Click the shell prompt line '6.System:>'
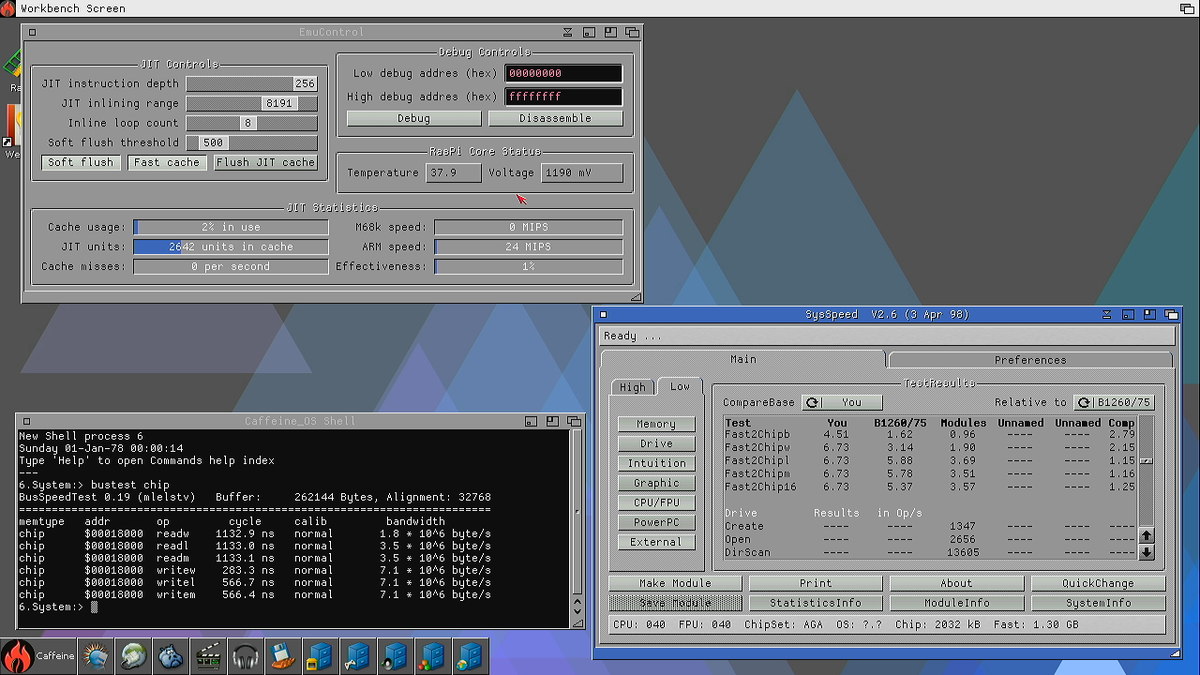This screenshot has height=675, width=1200. (x=58, y=606)
